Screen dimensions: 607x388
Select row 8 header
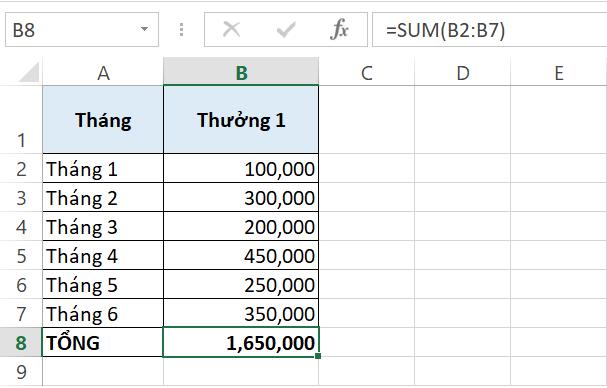[x=21, y=342]
